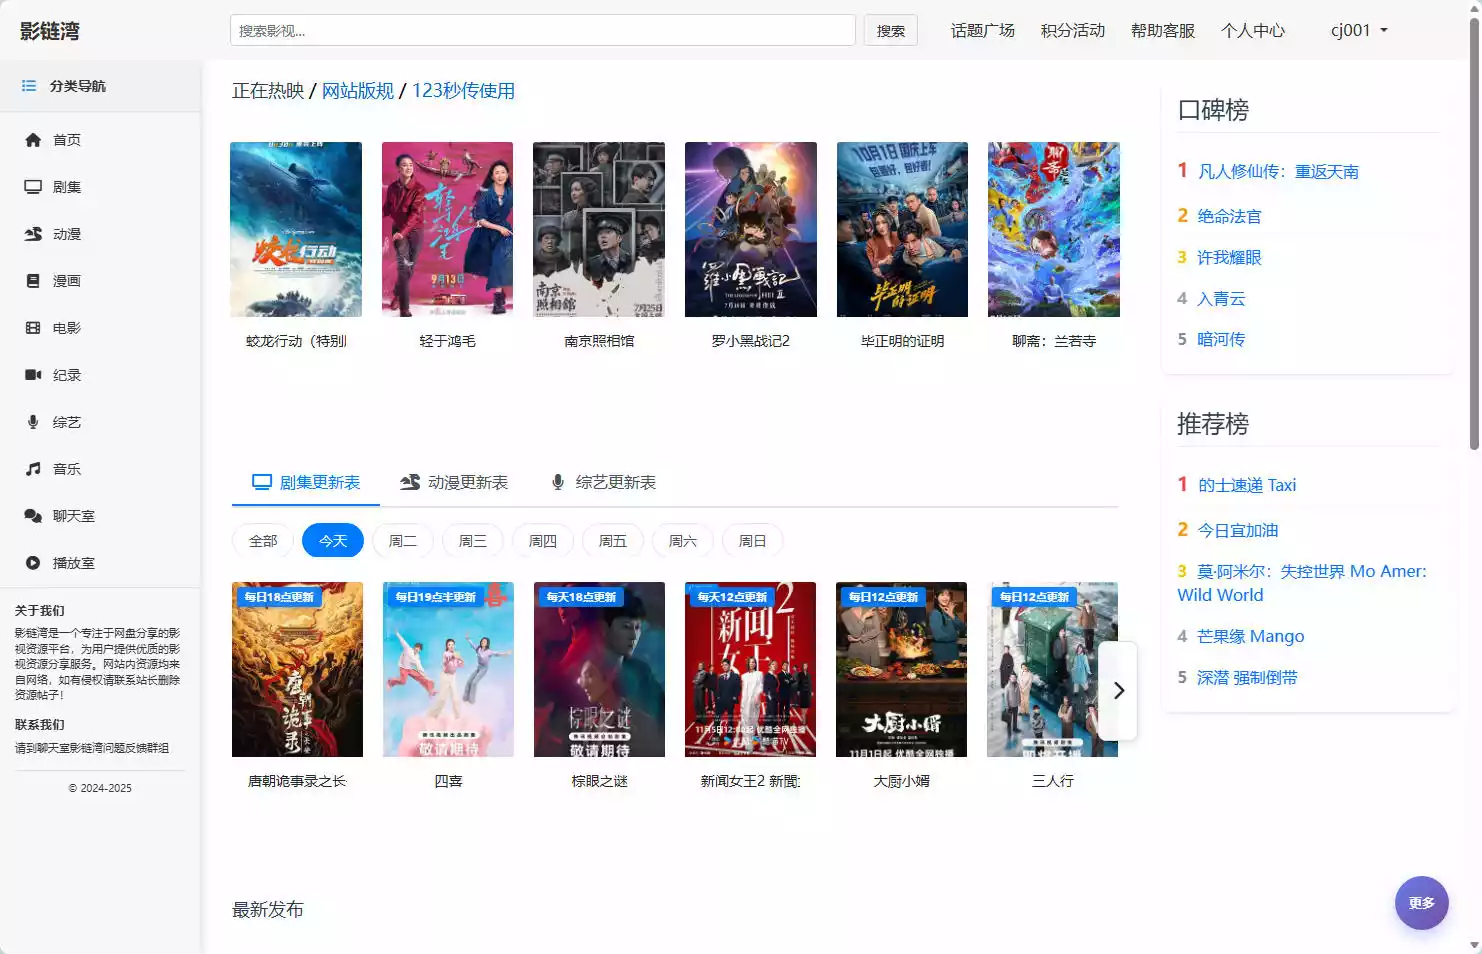Click the microphone icon beside 综艺
This screenshot has width=1482, height=954.
point(33,422)
